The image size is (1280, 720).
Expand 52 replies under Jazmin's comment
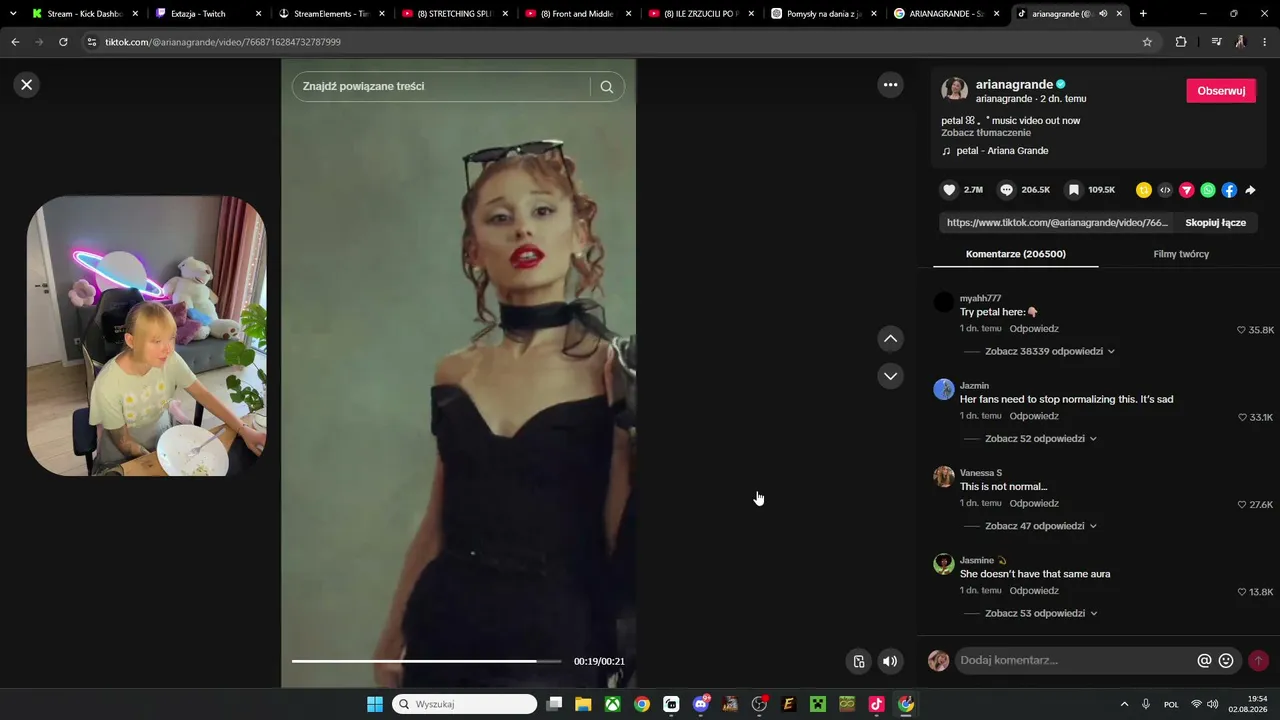pyautogui.click(x=1041, y=439)
